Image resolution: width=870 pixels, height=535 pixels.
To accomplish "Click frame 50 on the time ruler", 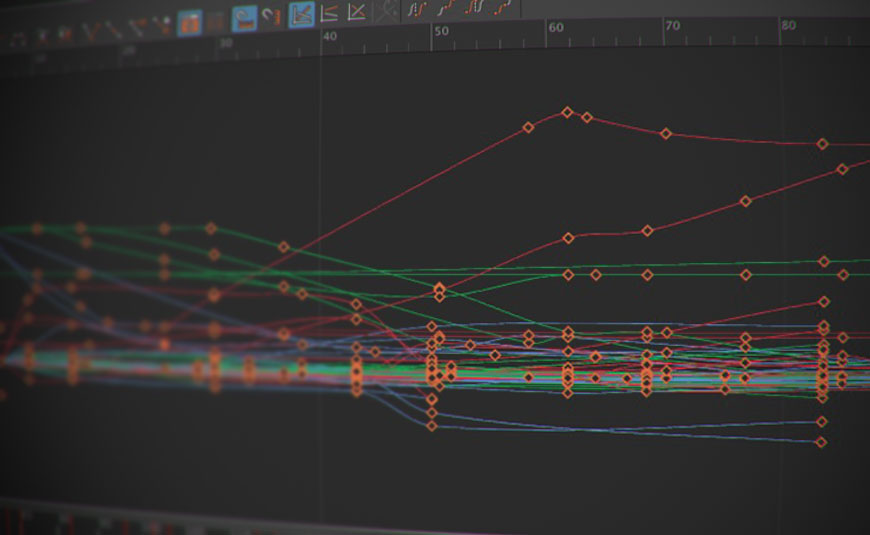I will 442,31.
